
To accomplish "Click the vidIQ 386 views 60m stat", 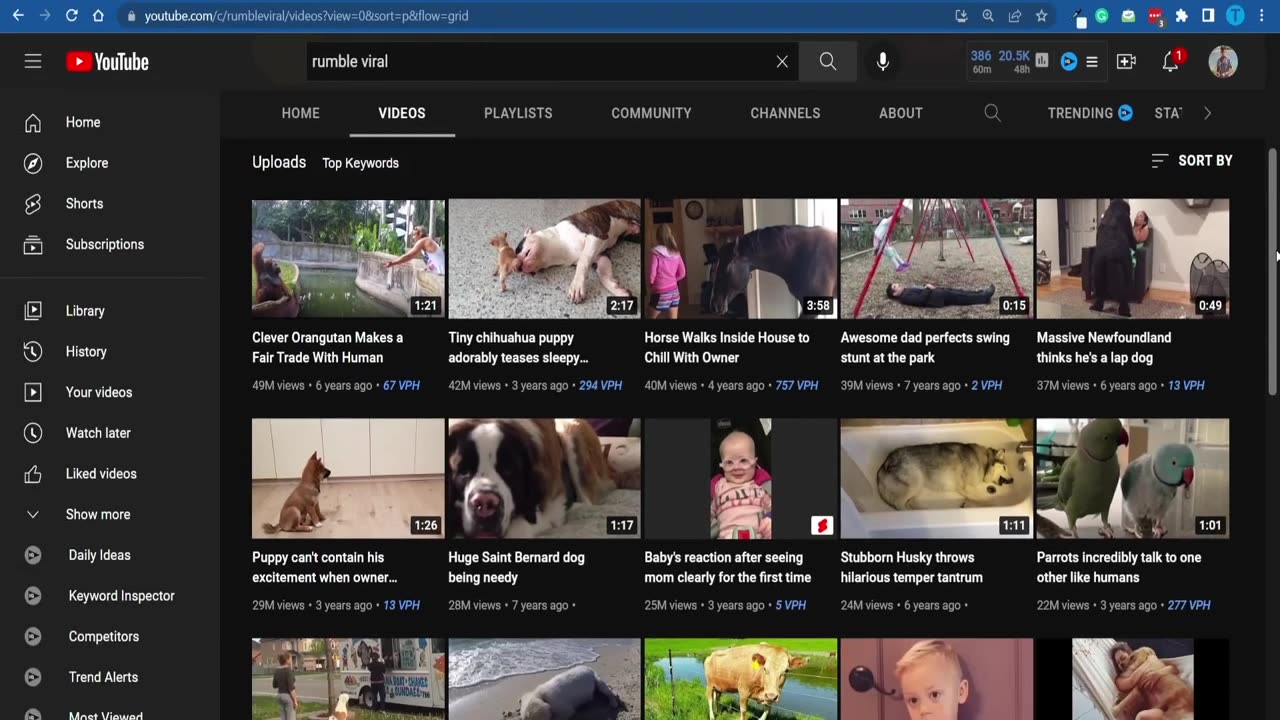I will pos(981,62).
